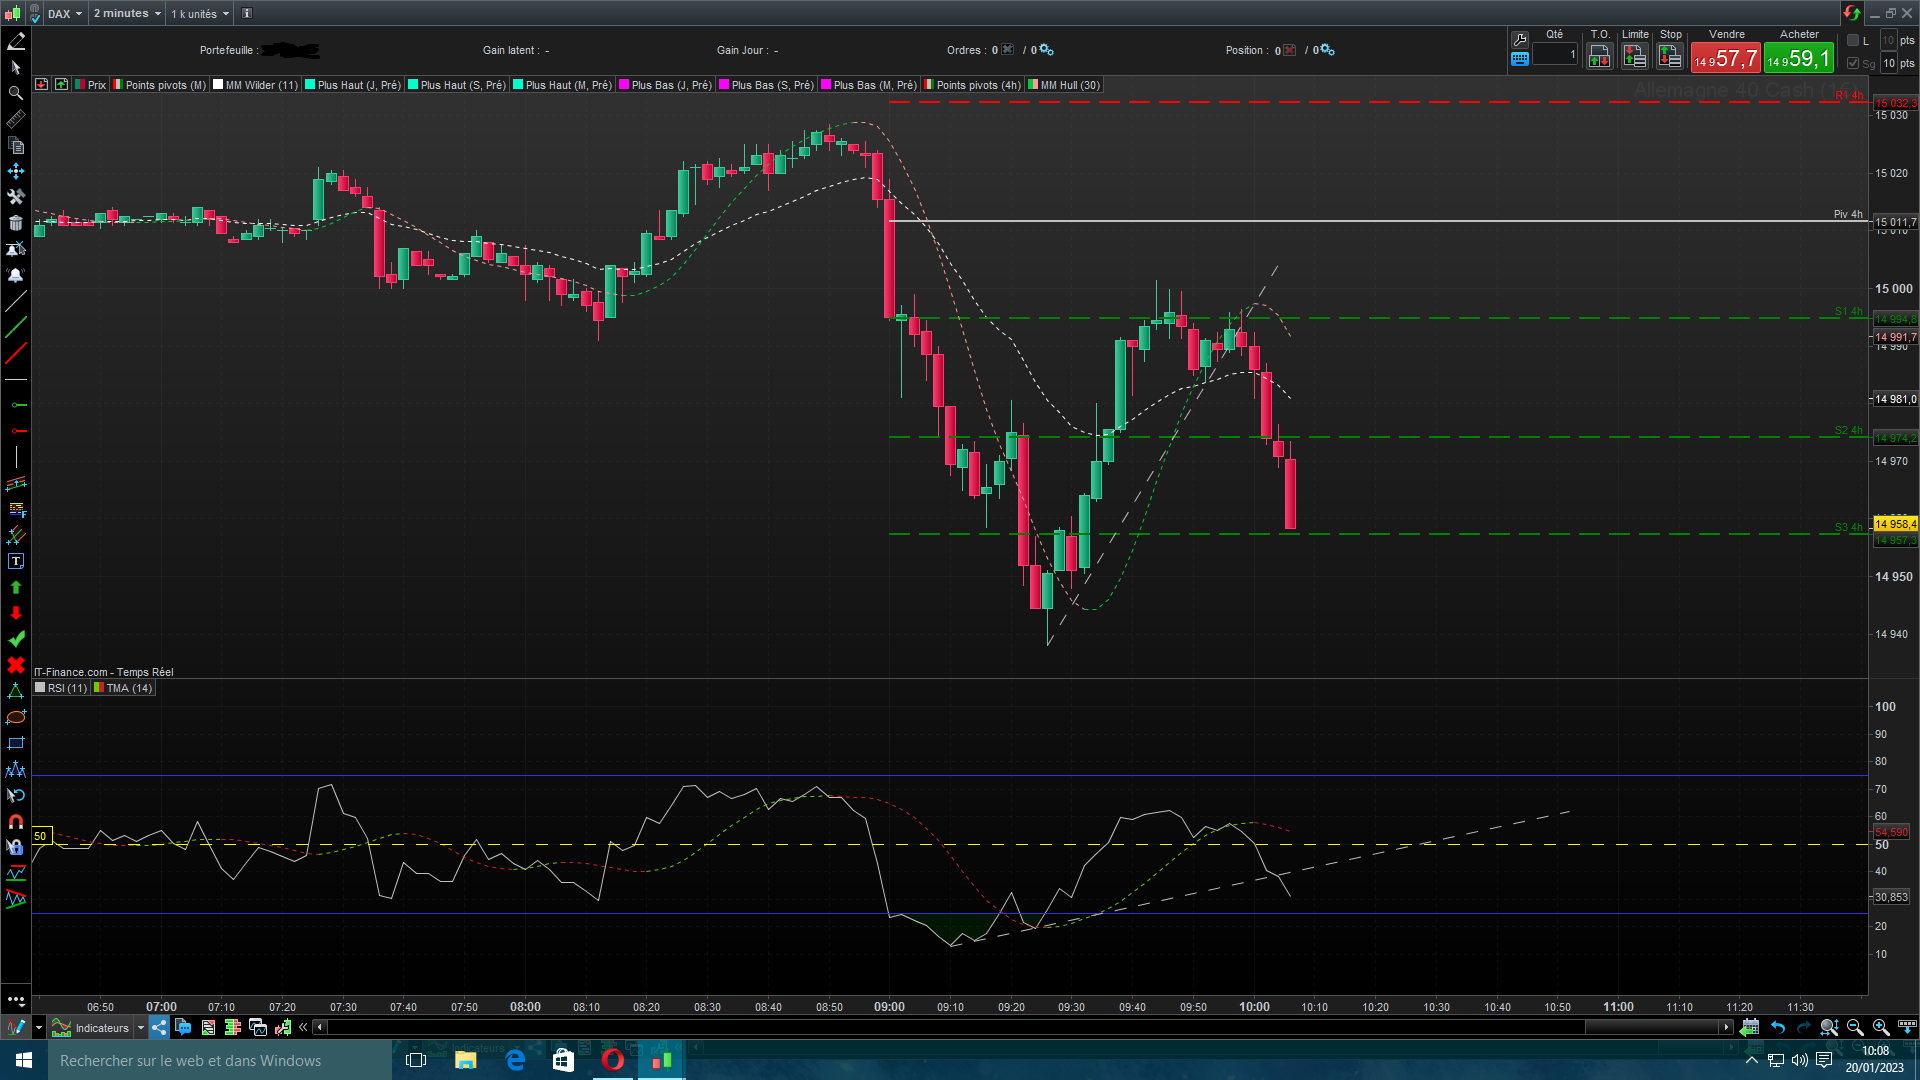Expand the DAX instrument dropdown
This screenshot has height=1080, width=1920.
66,13
